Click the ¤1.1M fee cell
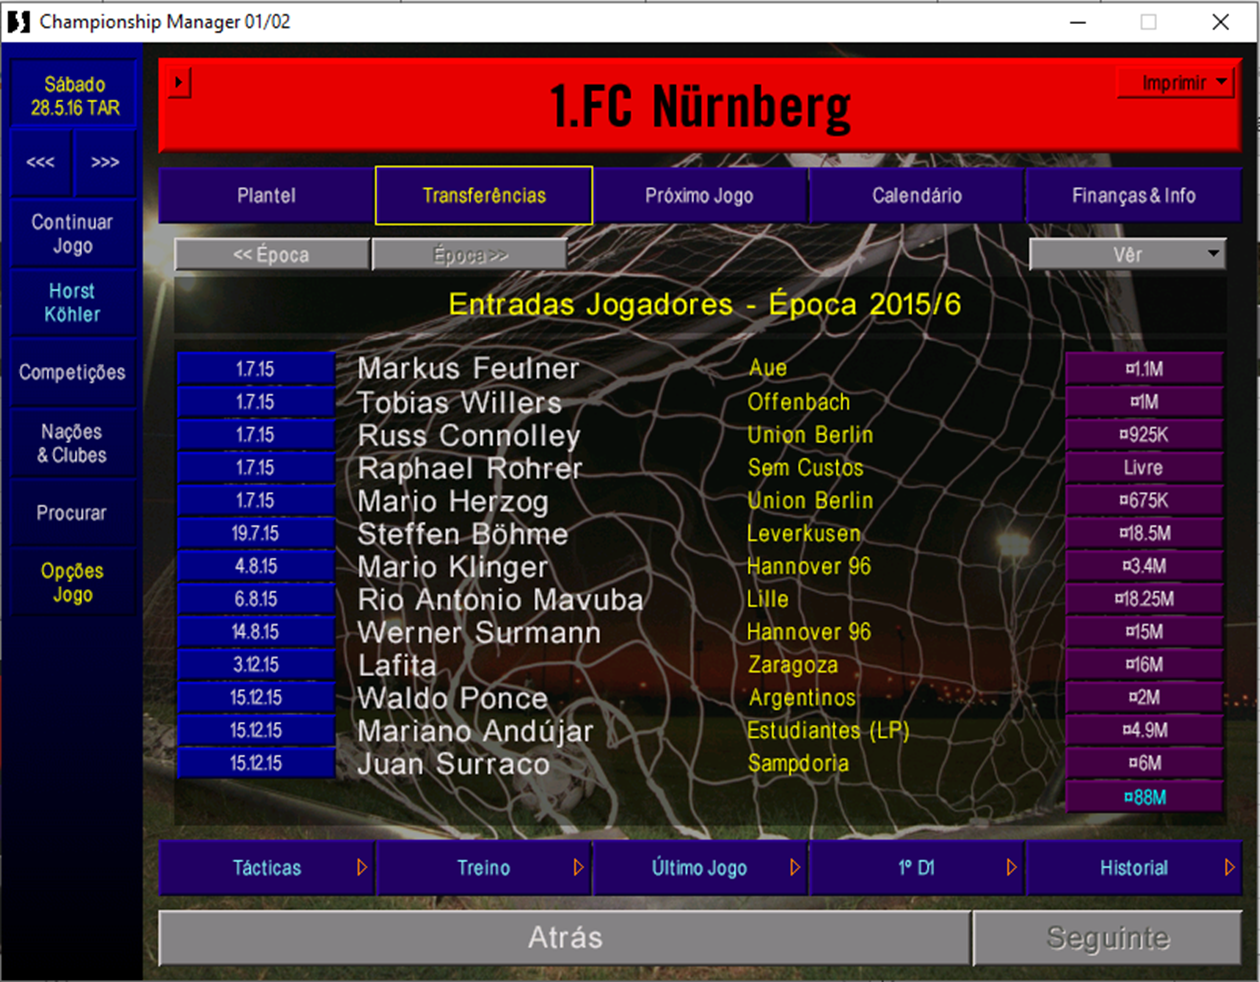 (x=1144, y=369)
